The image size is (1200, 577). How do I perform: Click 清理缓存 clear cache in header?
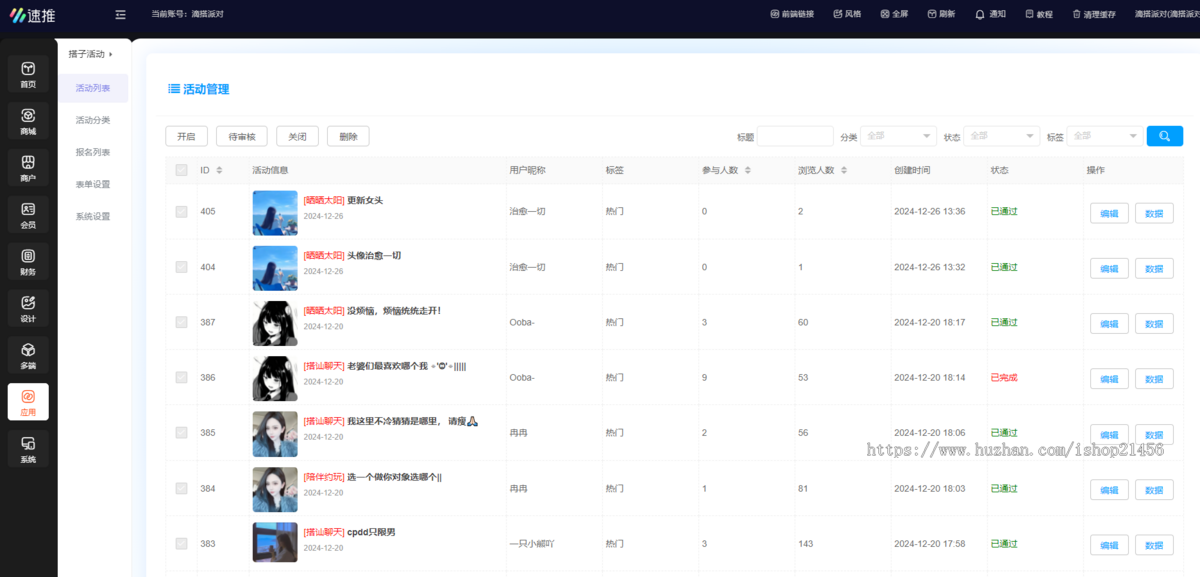(1094, 14)
